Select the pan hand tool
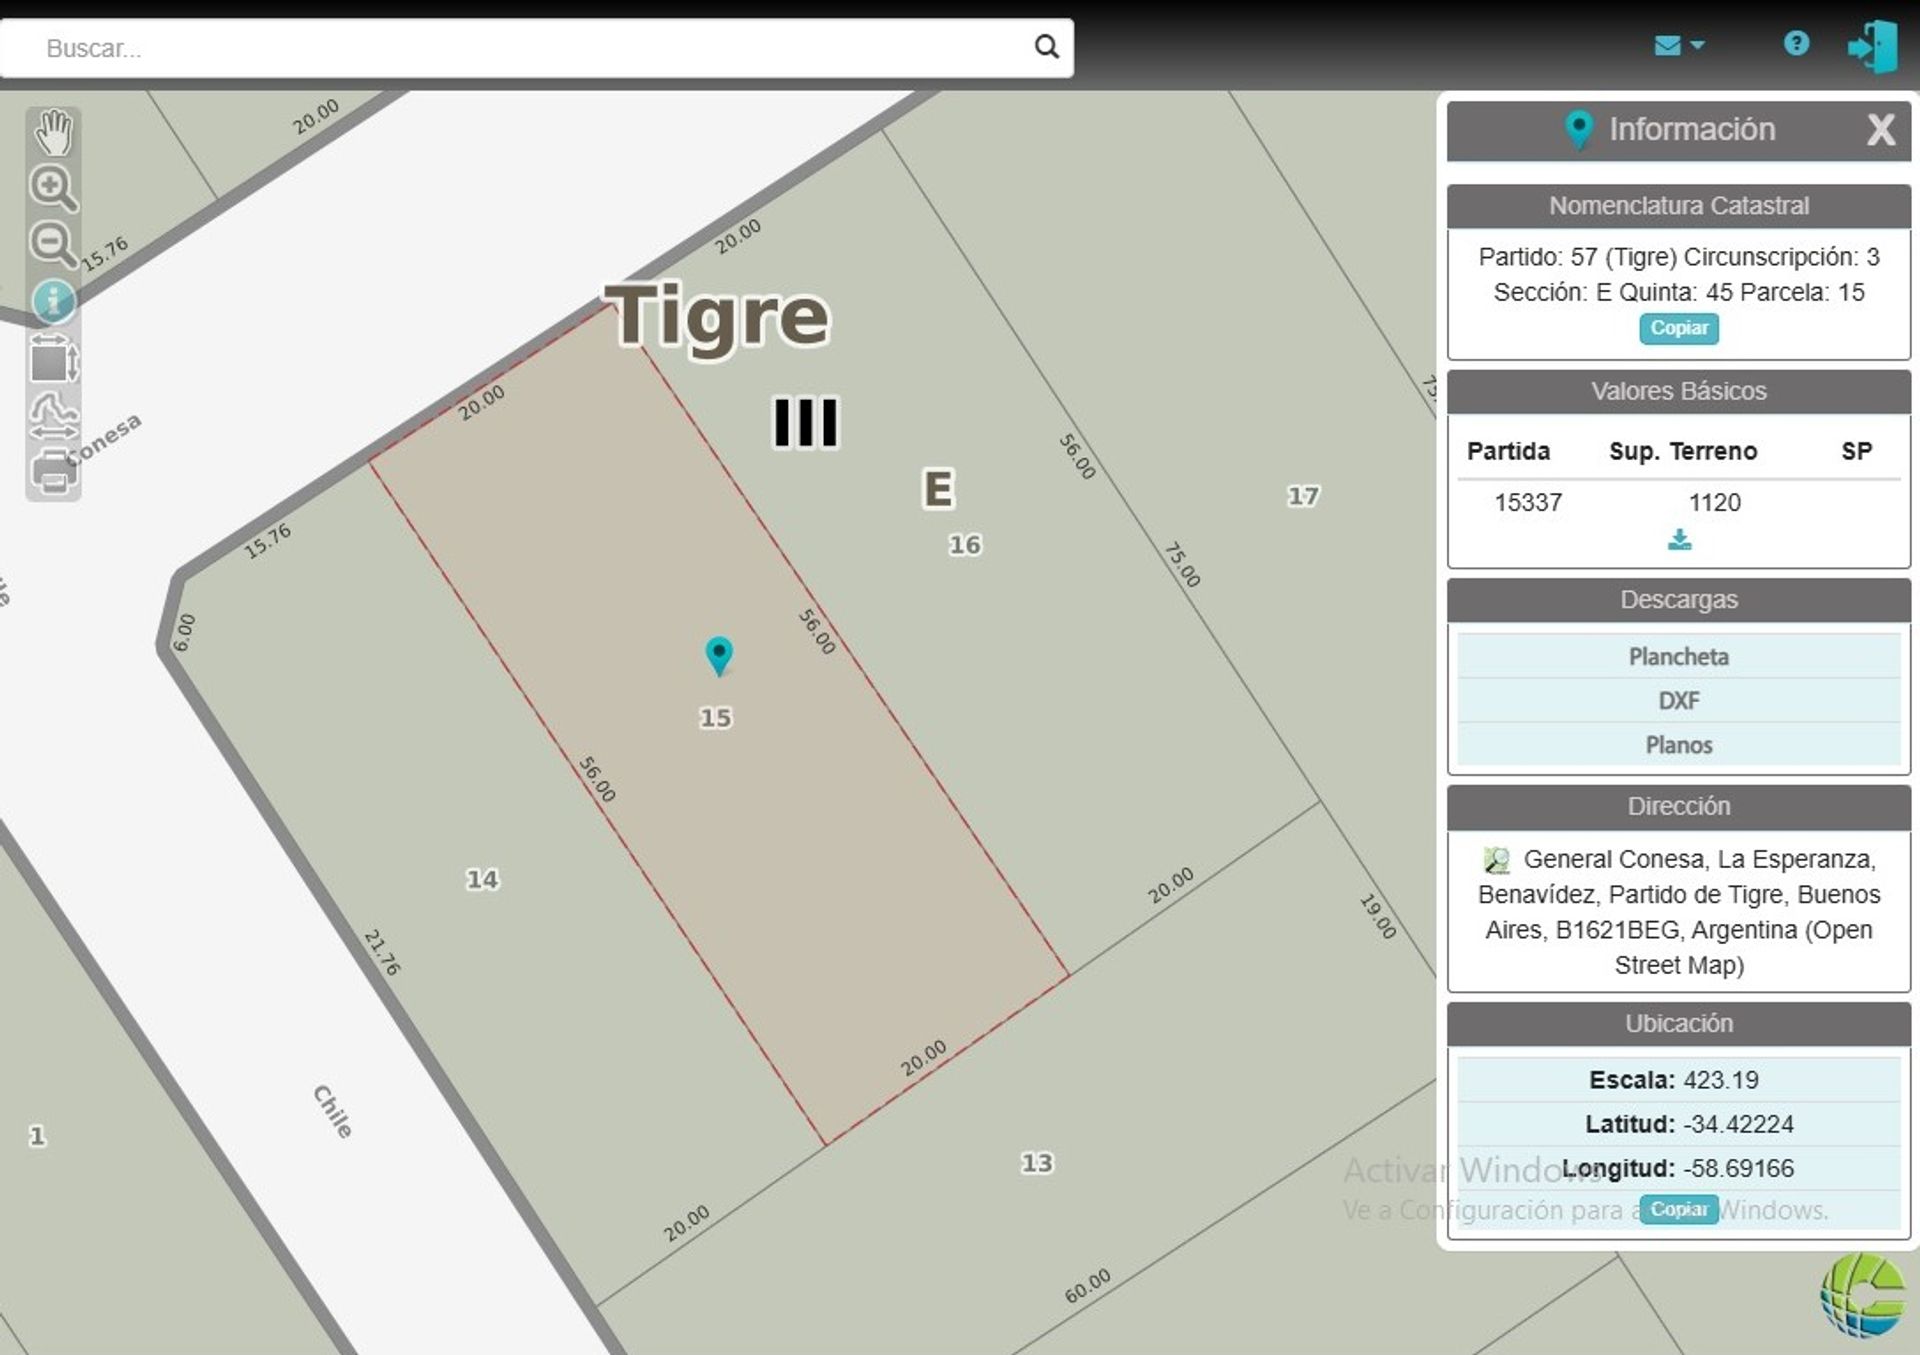The width and height of the screenshot is (1920, 1355). (53, 133)
